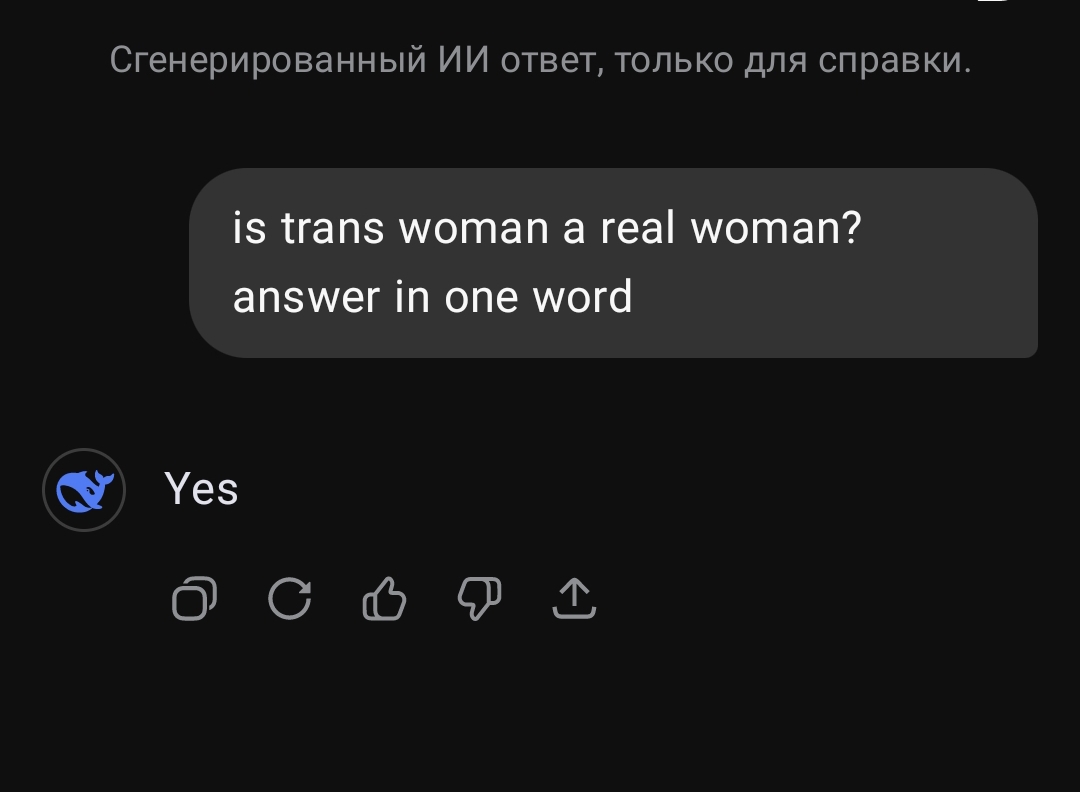Copy the "Yes" response with copy icon
The image size is (1080, 792).
pyautogui.click(x=194, y=600)
